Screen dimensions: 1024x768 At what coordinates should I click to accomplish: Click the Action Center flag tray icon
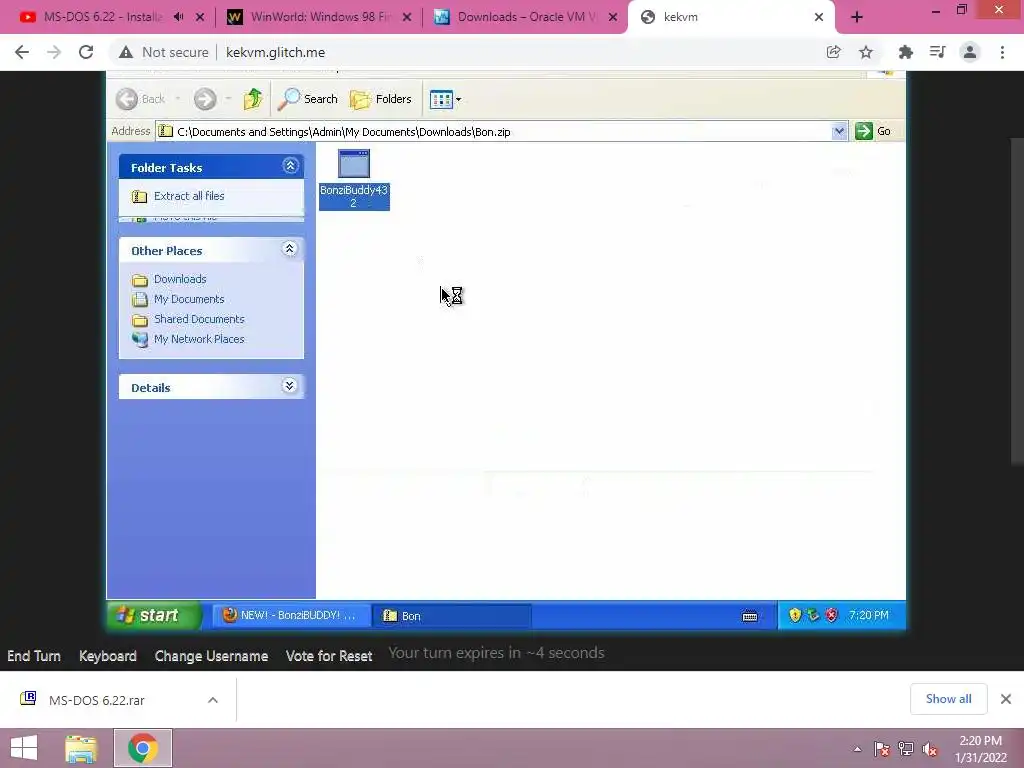[x=882, y=749]
